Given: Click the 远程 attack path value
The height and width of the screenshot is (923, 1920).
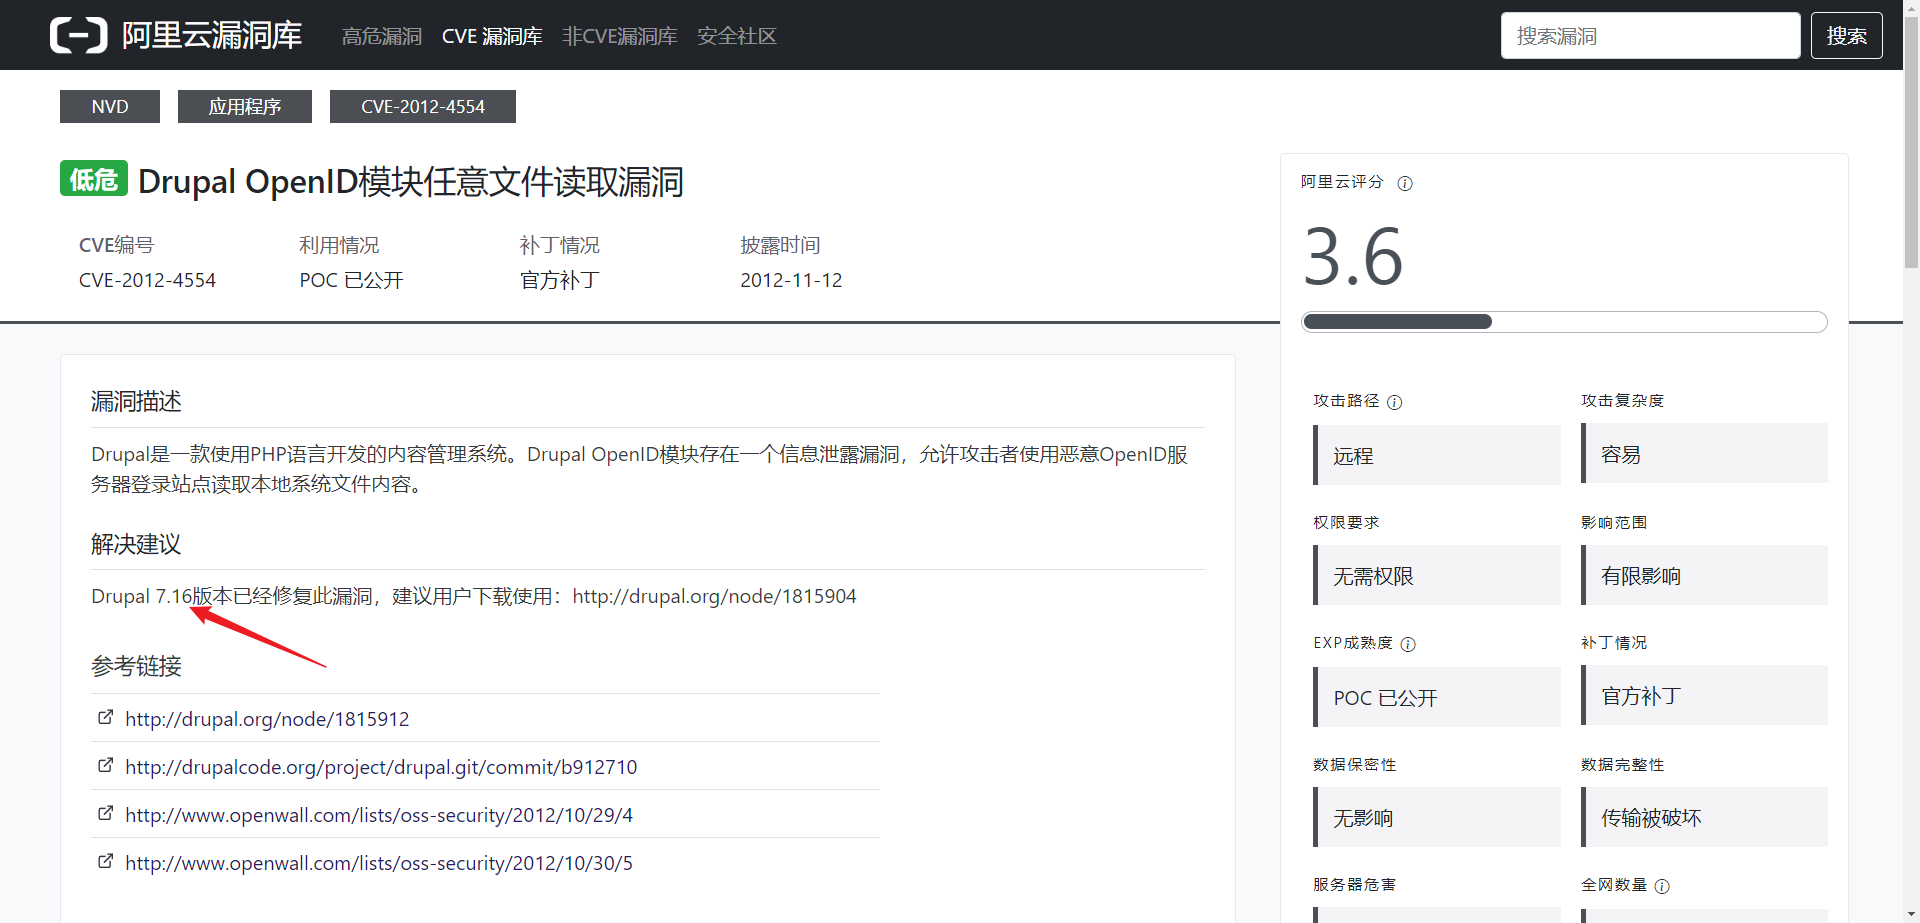Looking at the screenshot, I should (x=1437, y=455).
